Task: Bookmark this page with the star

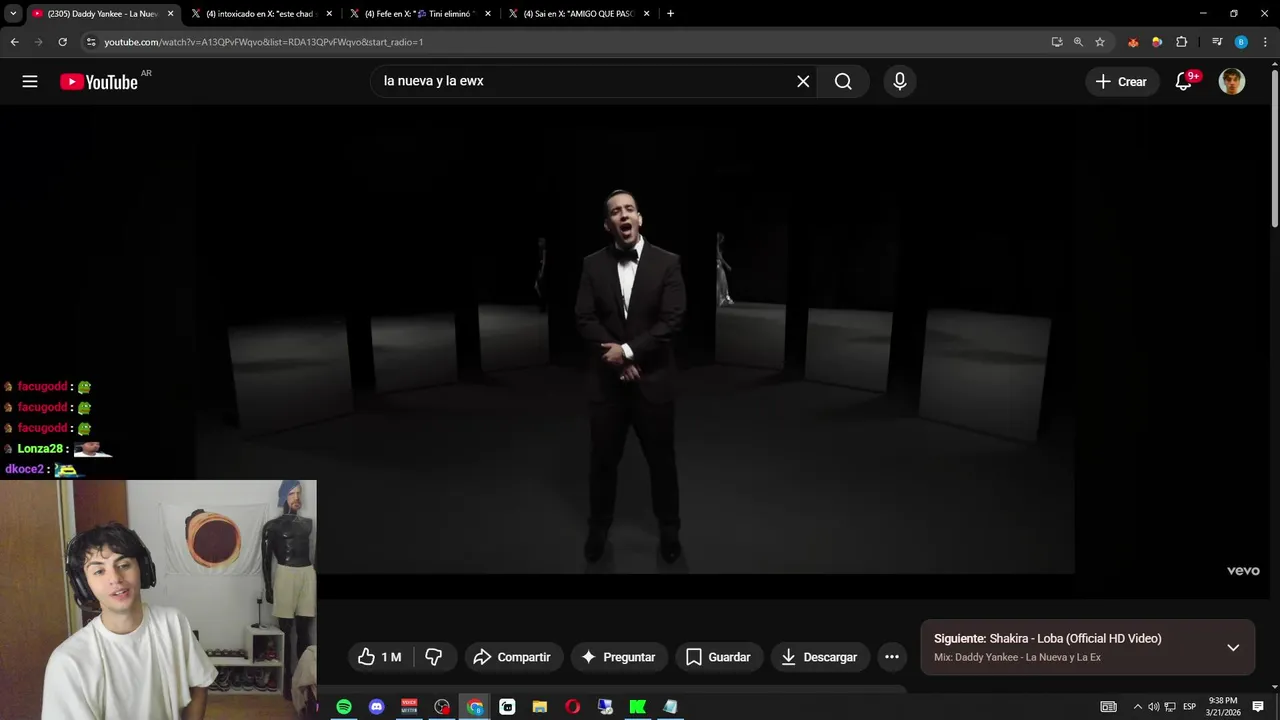Action: click(x=1100, y=42)
